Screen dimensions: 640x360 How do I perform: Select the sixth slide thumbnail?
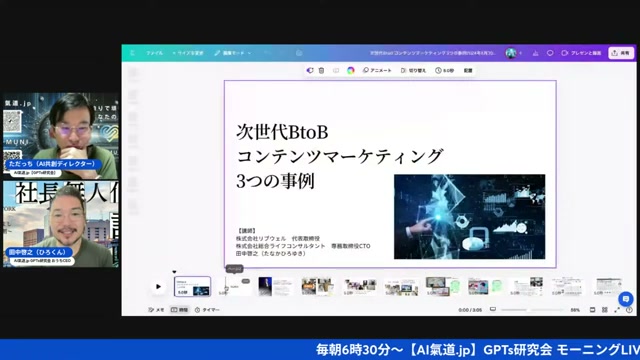click(x=401, y=287)
